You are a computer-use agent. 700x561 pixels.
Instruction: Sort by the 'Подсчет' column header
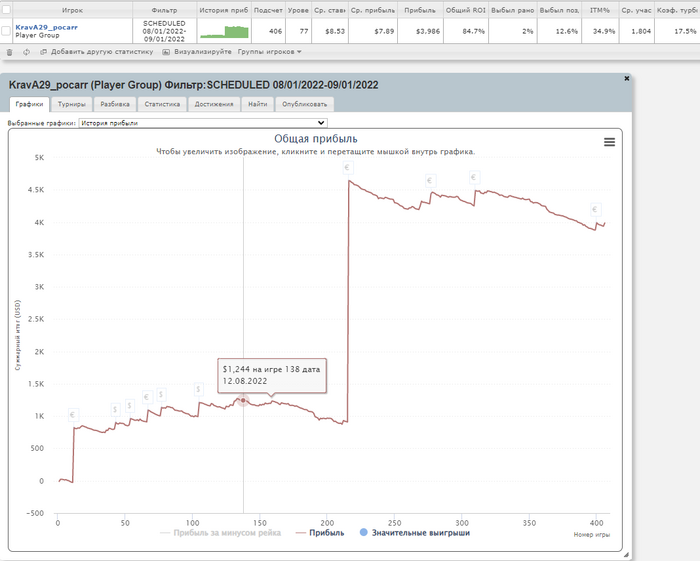[268, 10]
